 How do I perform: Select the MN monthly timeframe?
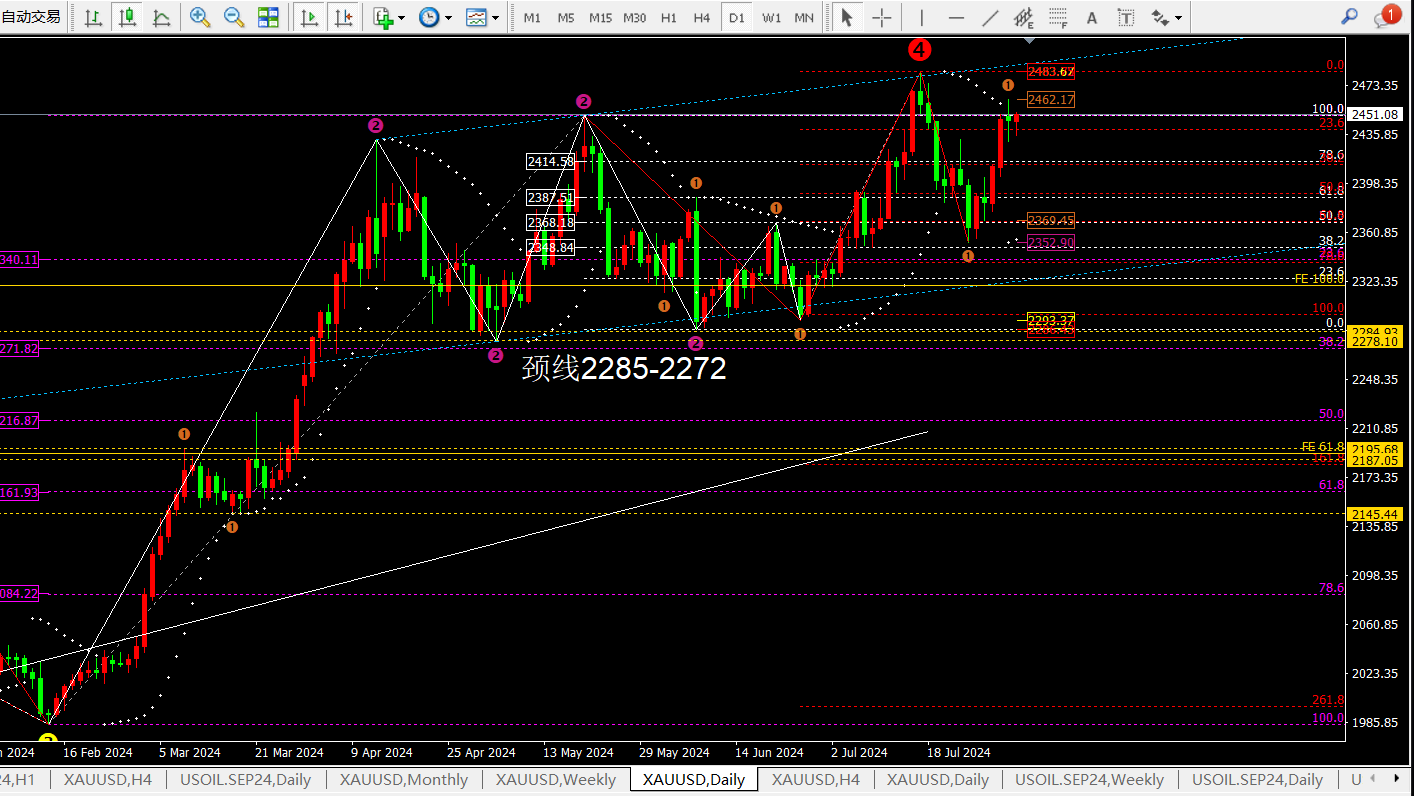coord(803,18)
